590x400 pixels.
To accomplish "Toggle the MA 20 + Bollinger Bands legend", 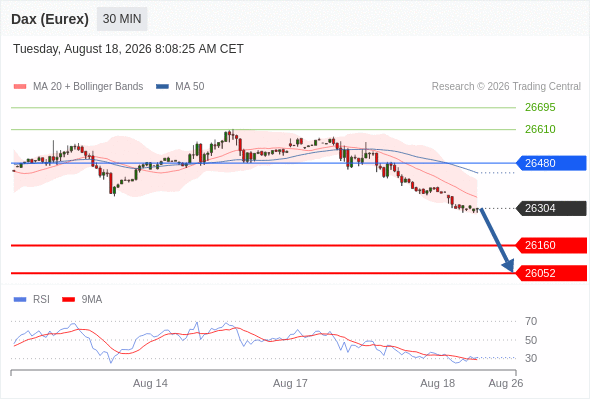I will pos(78,87).
